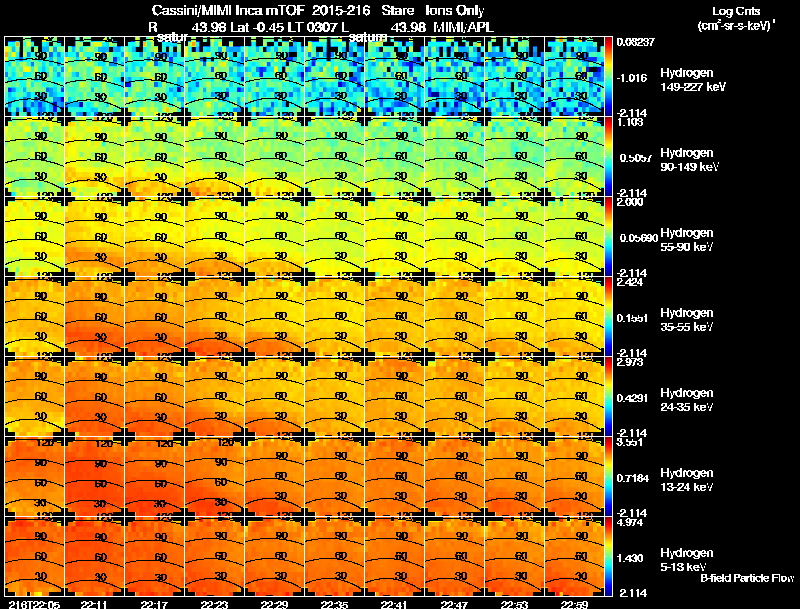The width and height of the screenshot is (800, 609).
Task: Click the '2.424' color scale maximum
Action: click(x=630, y=282)
